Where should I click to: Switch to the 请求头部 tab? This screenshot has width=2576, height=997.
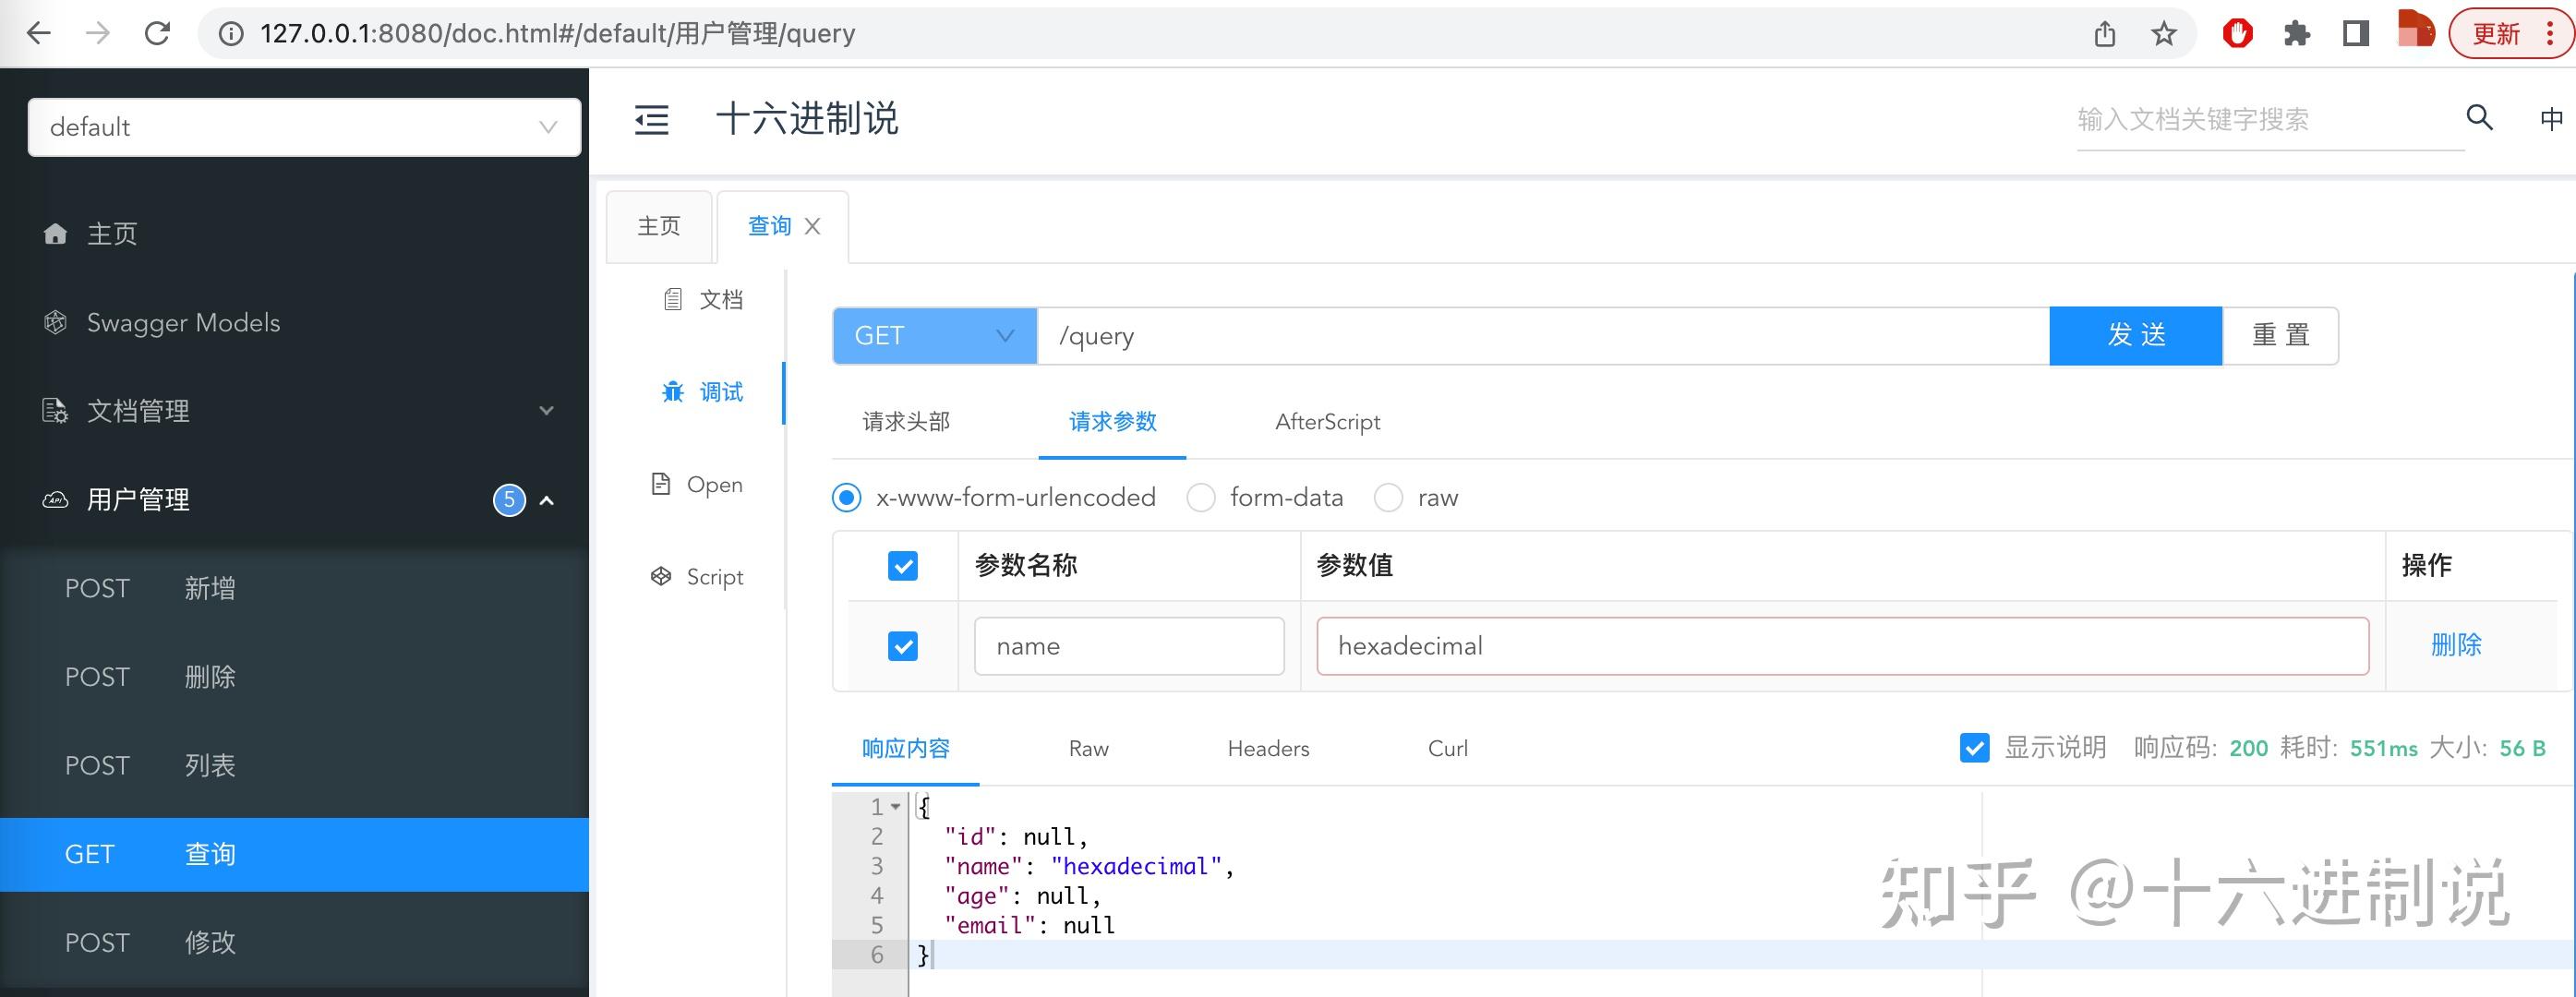click(906, 422)
